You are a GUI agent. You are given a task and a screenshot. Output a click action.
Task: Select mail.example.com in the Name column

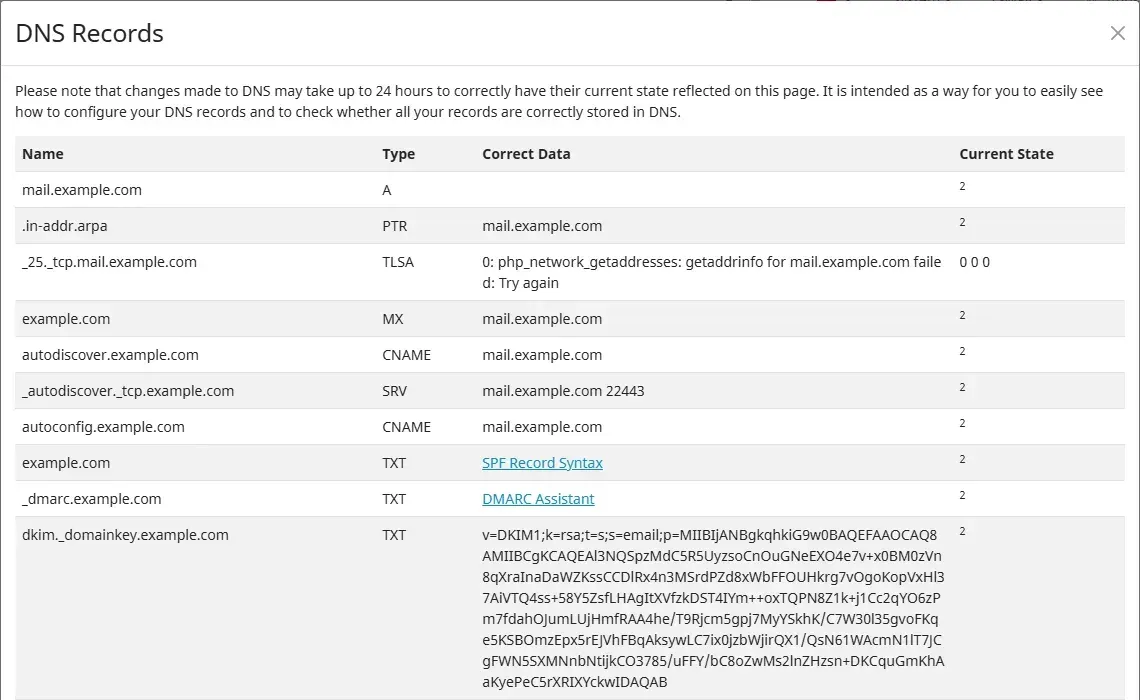point(82,190)
